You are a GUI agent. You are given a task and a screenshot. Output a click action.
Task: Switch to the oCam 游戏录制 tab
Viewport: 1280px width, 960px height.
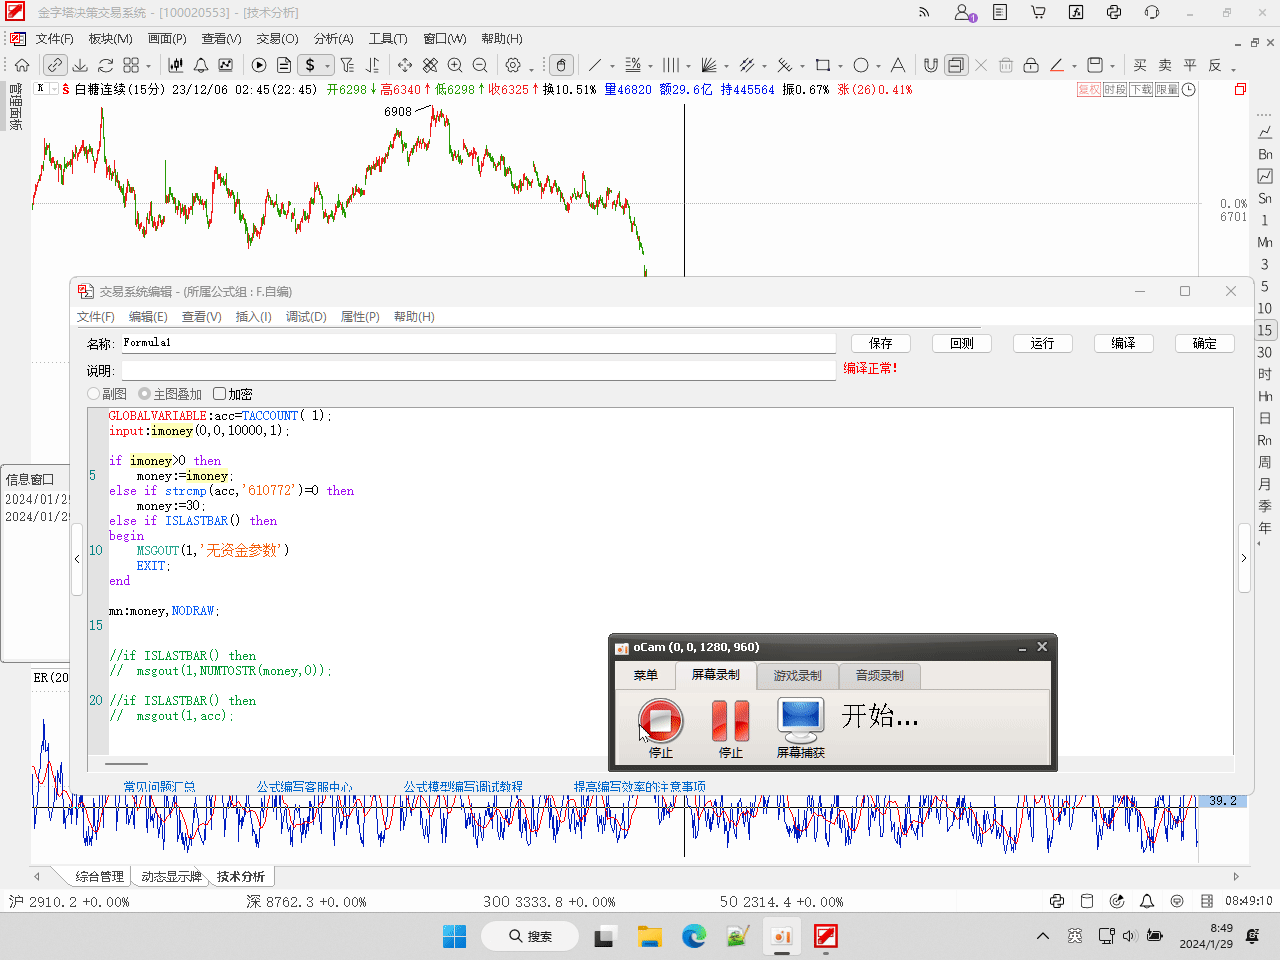pyautogui.click(x=797, y=675)
